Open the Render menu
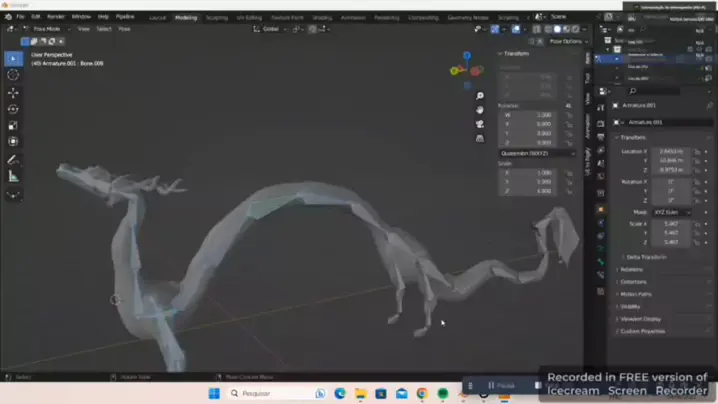This screenshot has width=718, height=404. (x=56, y=16)
